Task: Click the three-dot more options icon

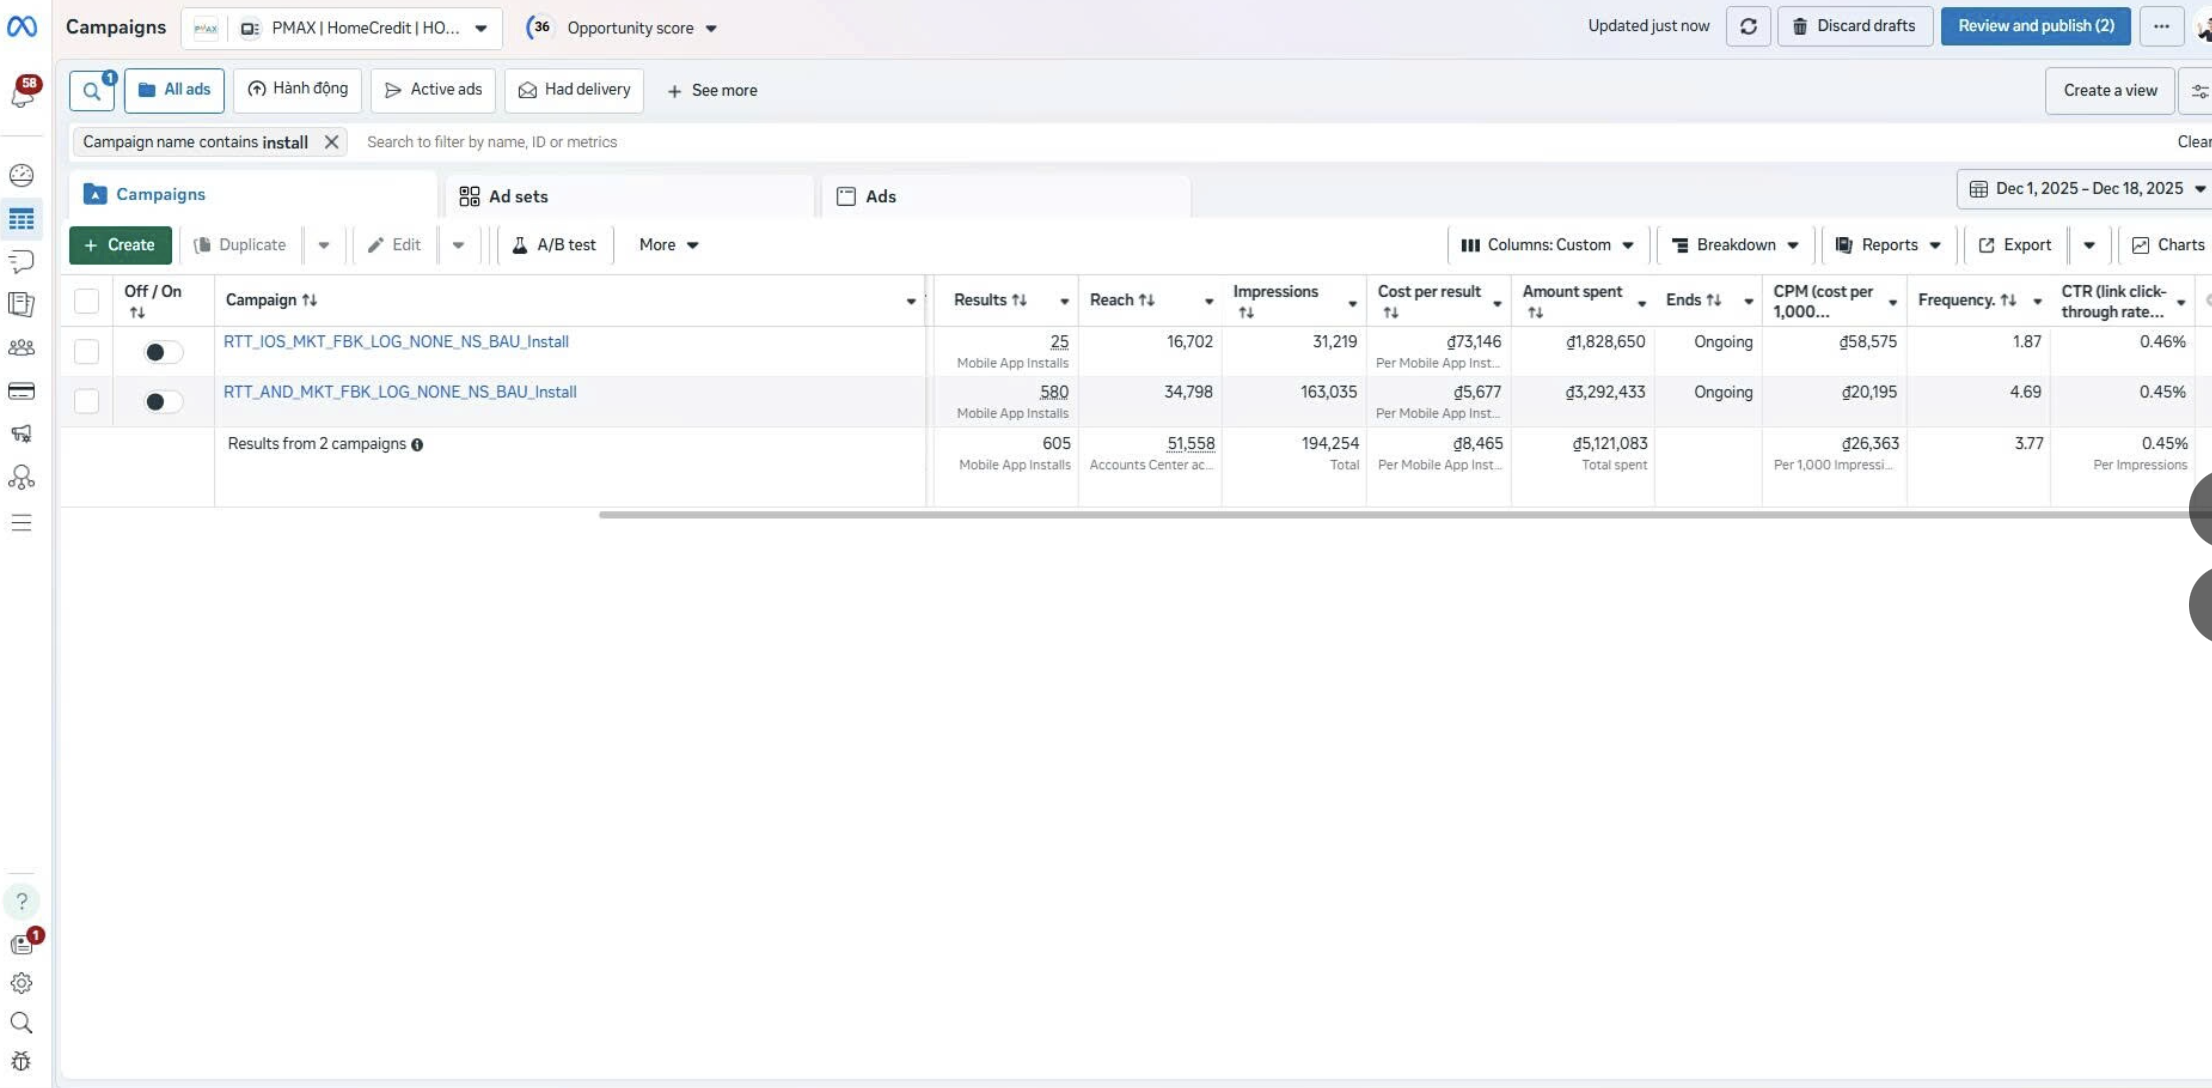Action: [x=2161, y=27]
